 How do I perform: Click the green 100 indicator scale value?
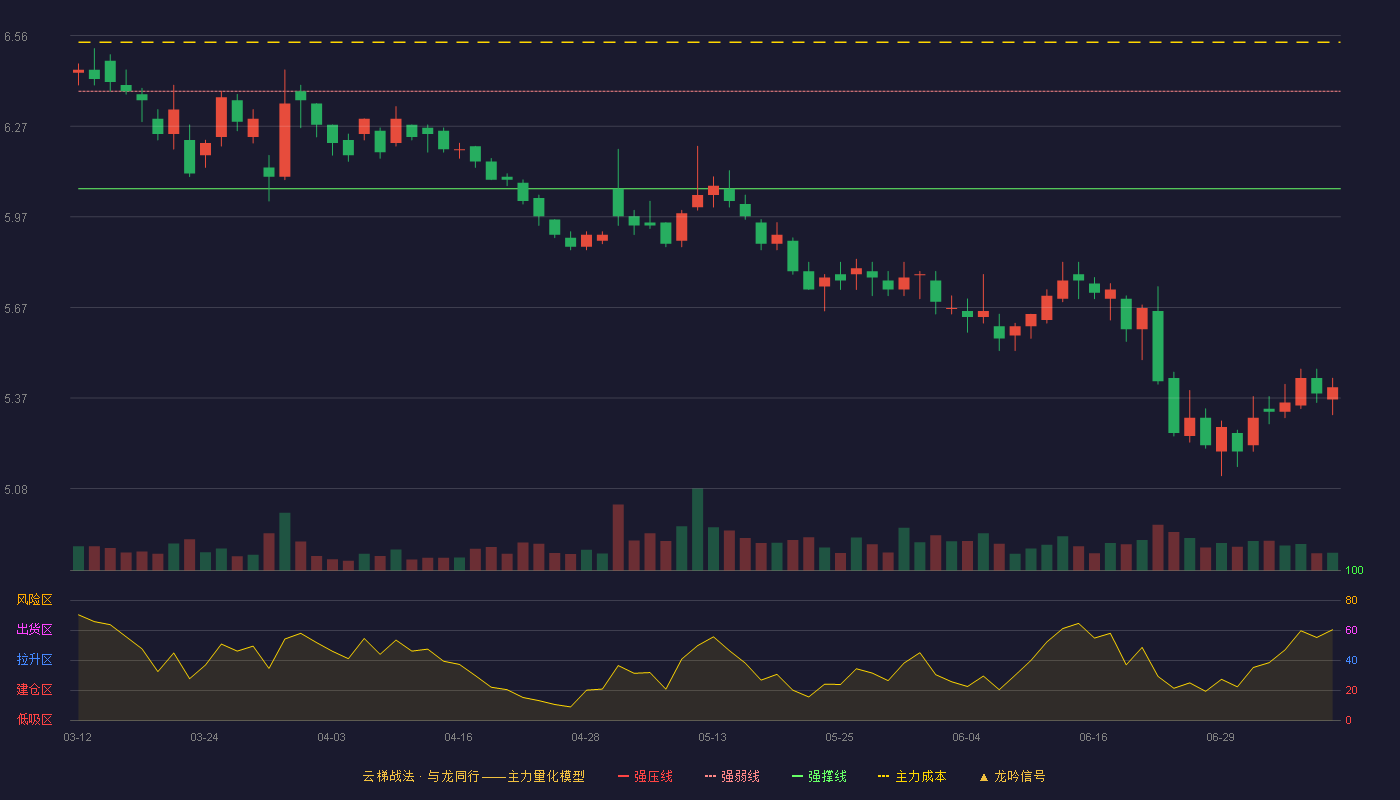tap(1354, 571)
